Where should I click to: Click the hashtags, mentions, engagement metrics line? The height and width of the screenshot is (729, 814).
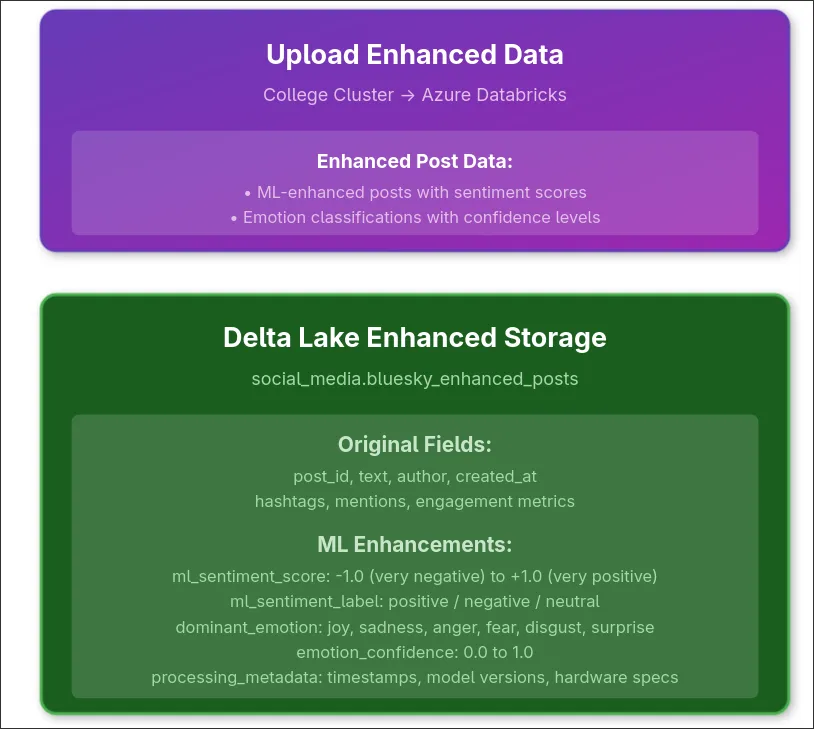click(414, 501)
